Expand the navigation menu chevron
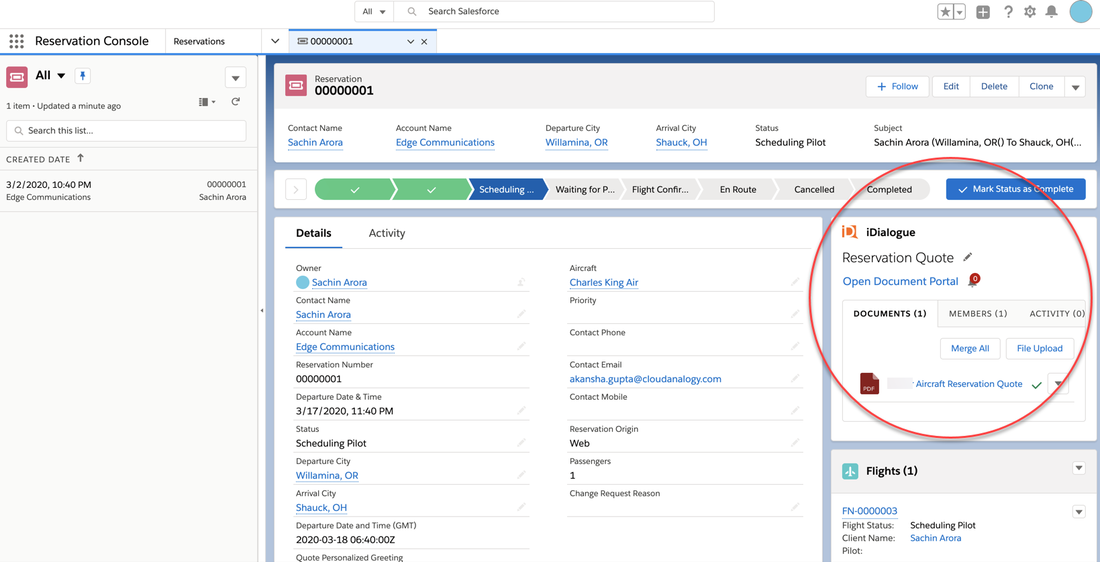This screenshot has height=562, width=1100. pos(275,41)
